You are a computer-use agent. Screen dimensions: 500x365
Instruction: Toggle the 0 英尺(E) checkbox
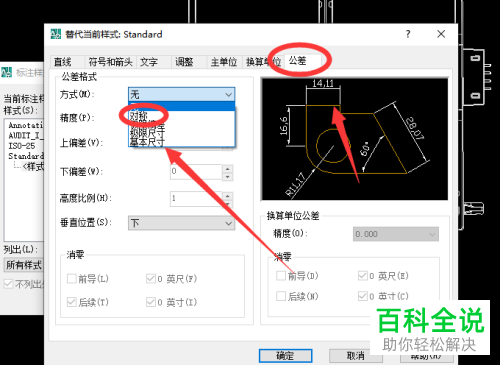tap(363, 276)
